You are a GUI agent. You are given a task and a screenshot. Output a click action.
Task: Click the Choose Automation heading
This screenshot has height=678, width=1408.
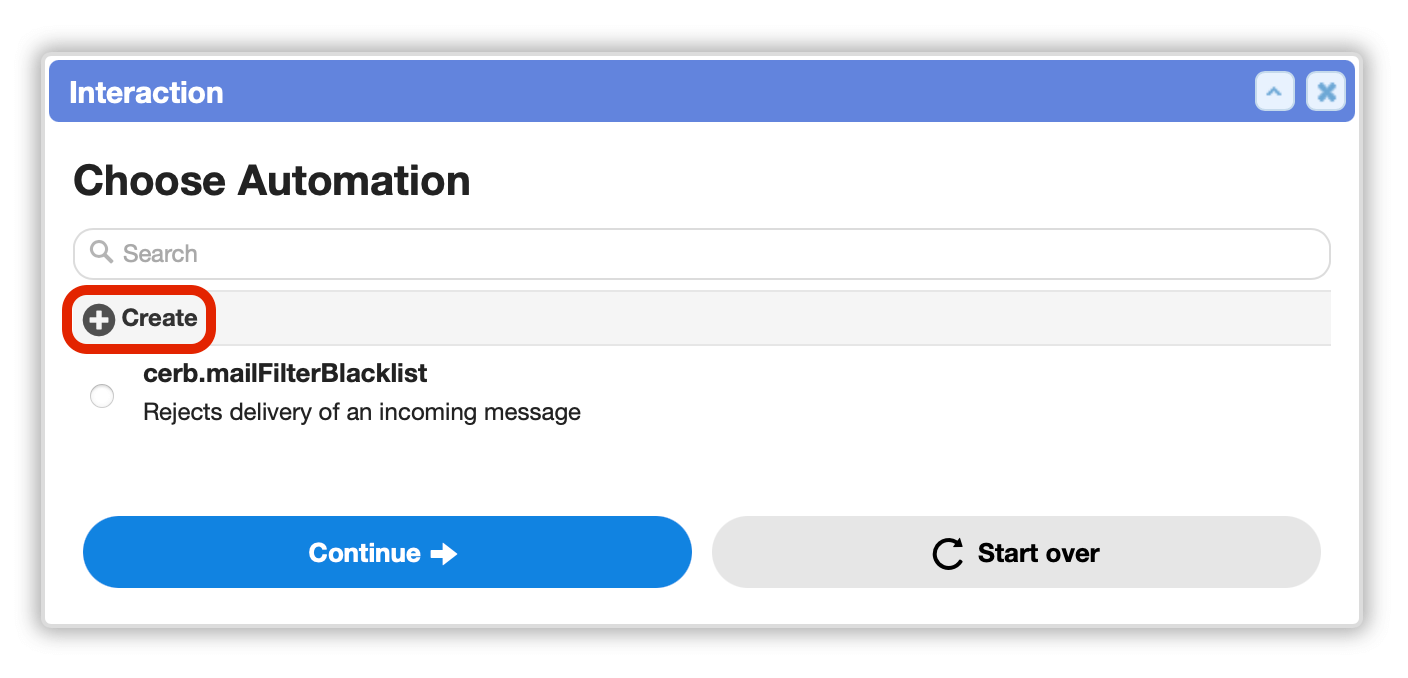[x=272, y=181]
